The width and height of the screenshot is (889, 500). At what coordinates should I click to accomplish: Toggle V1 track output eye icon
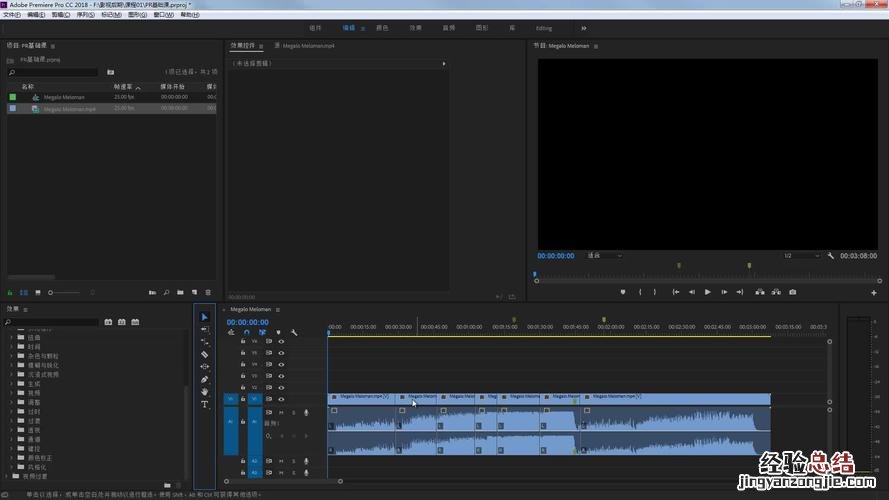(x=281, y=398)
